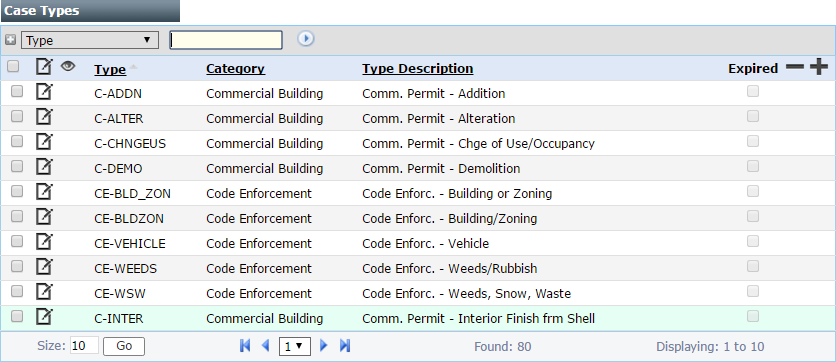Viewport: 836px width, 362px height.
Task: Click edit icon in the header row
Action: pos(44,67)
